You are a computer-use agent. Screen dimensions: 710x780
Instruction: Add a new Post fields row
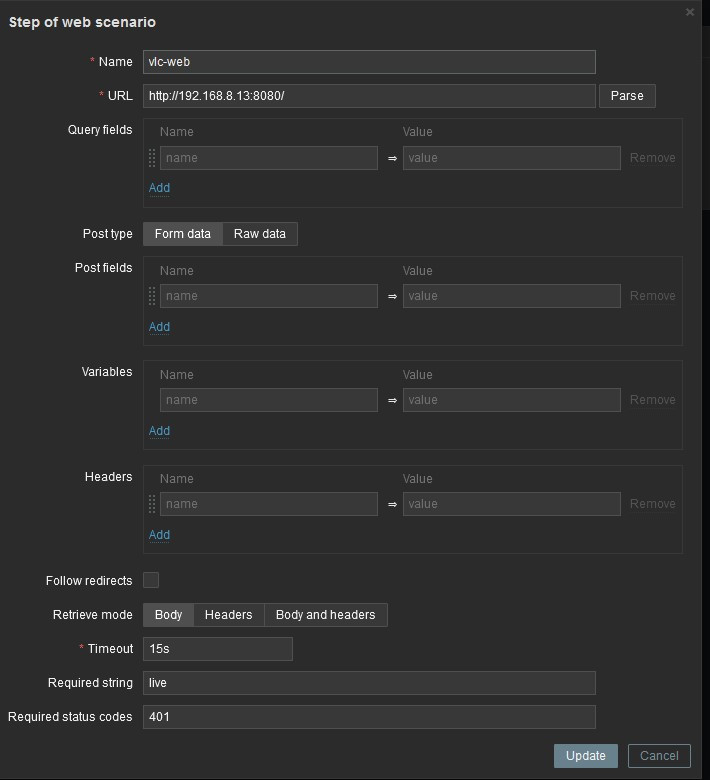coord(159,327)
